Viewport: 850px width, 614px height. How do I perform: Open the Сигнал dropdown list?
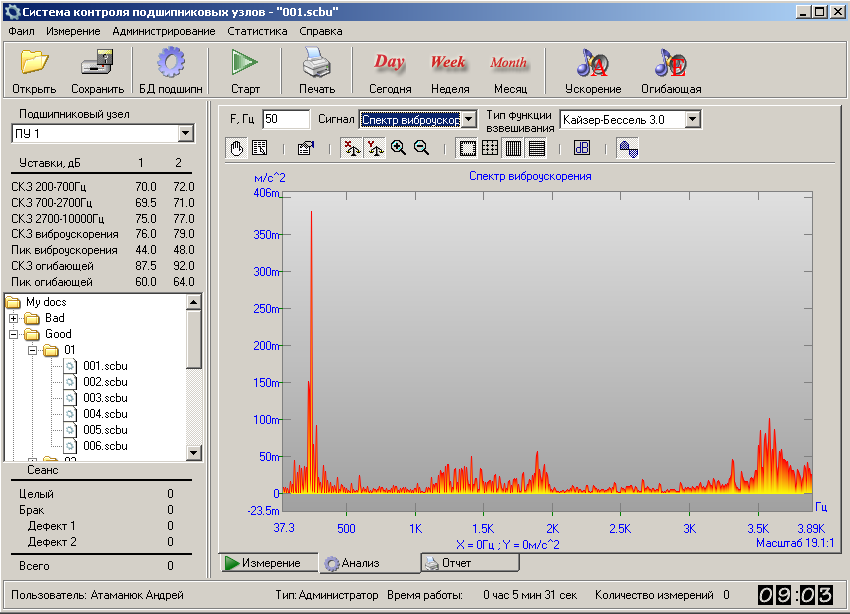pos(469,119)
